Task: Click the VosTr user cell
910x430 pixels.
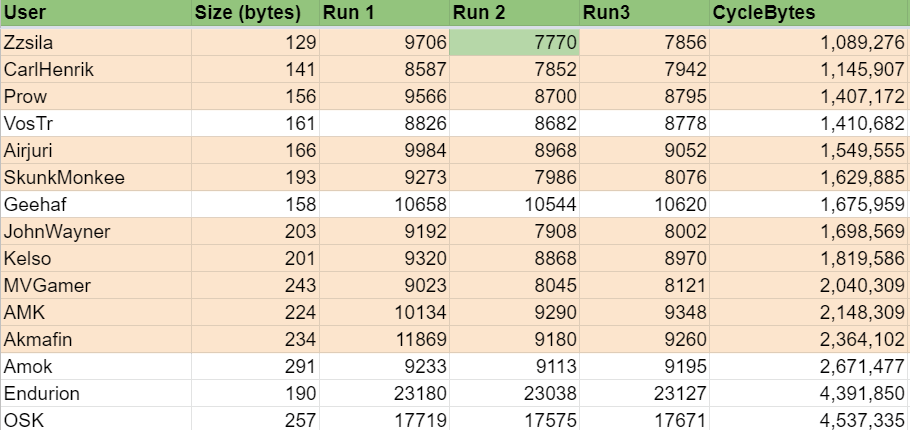Action: pos(96,124)
